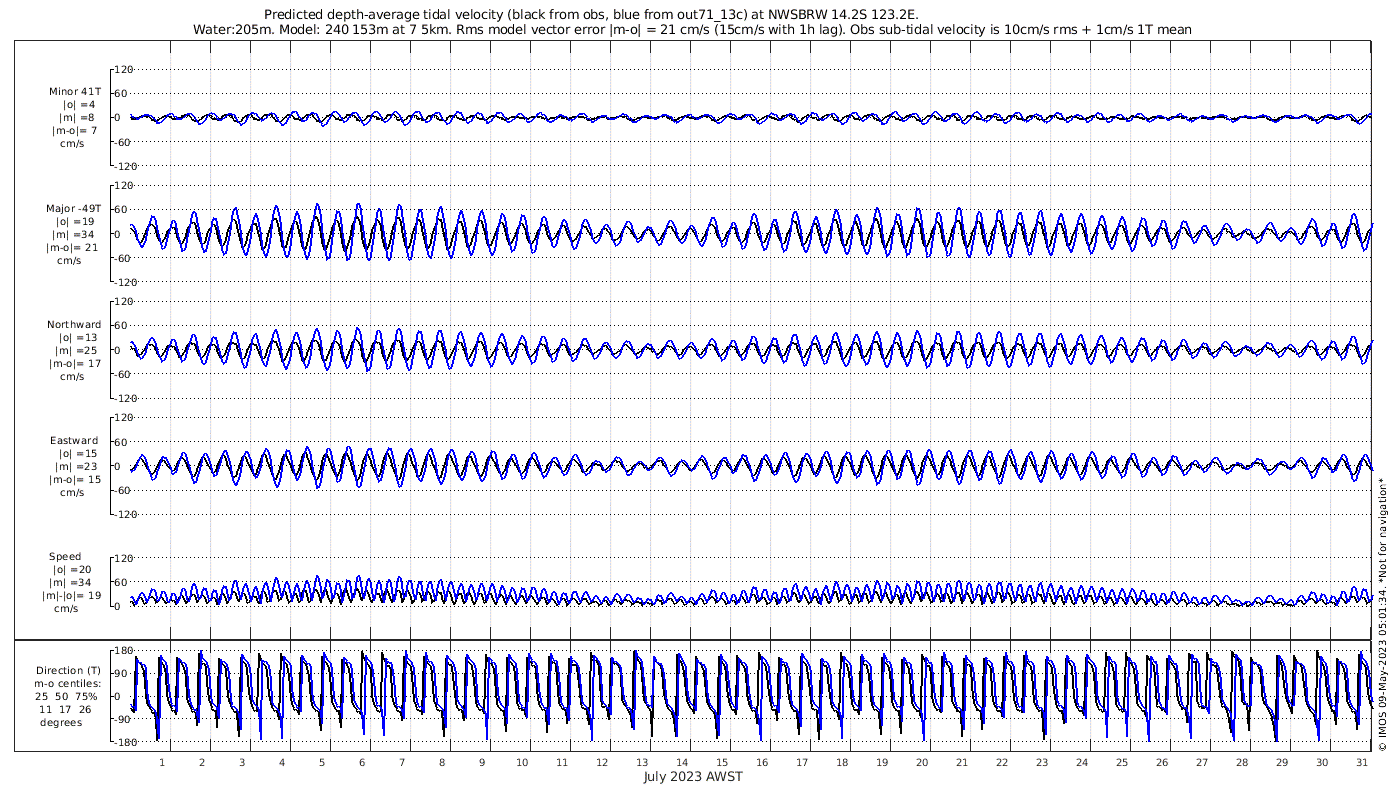Click '|o| =19' in the Major panel

(x=78, y=221)
